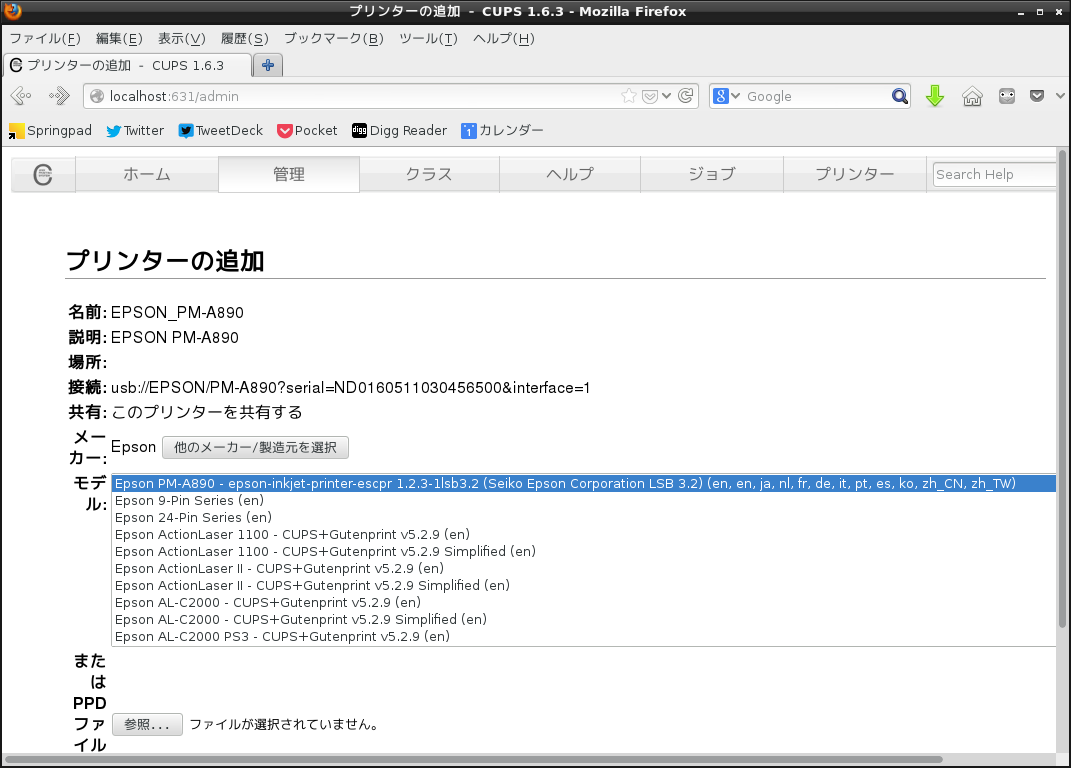The height and width of the screenshot is (768, 1071).
Task: Click the browser forward arrow
Action: coord(59,96)
